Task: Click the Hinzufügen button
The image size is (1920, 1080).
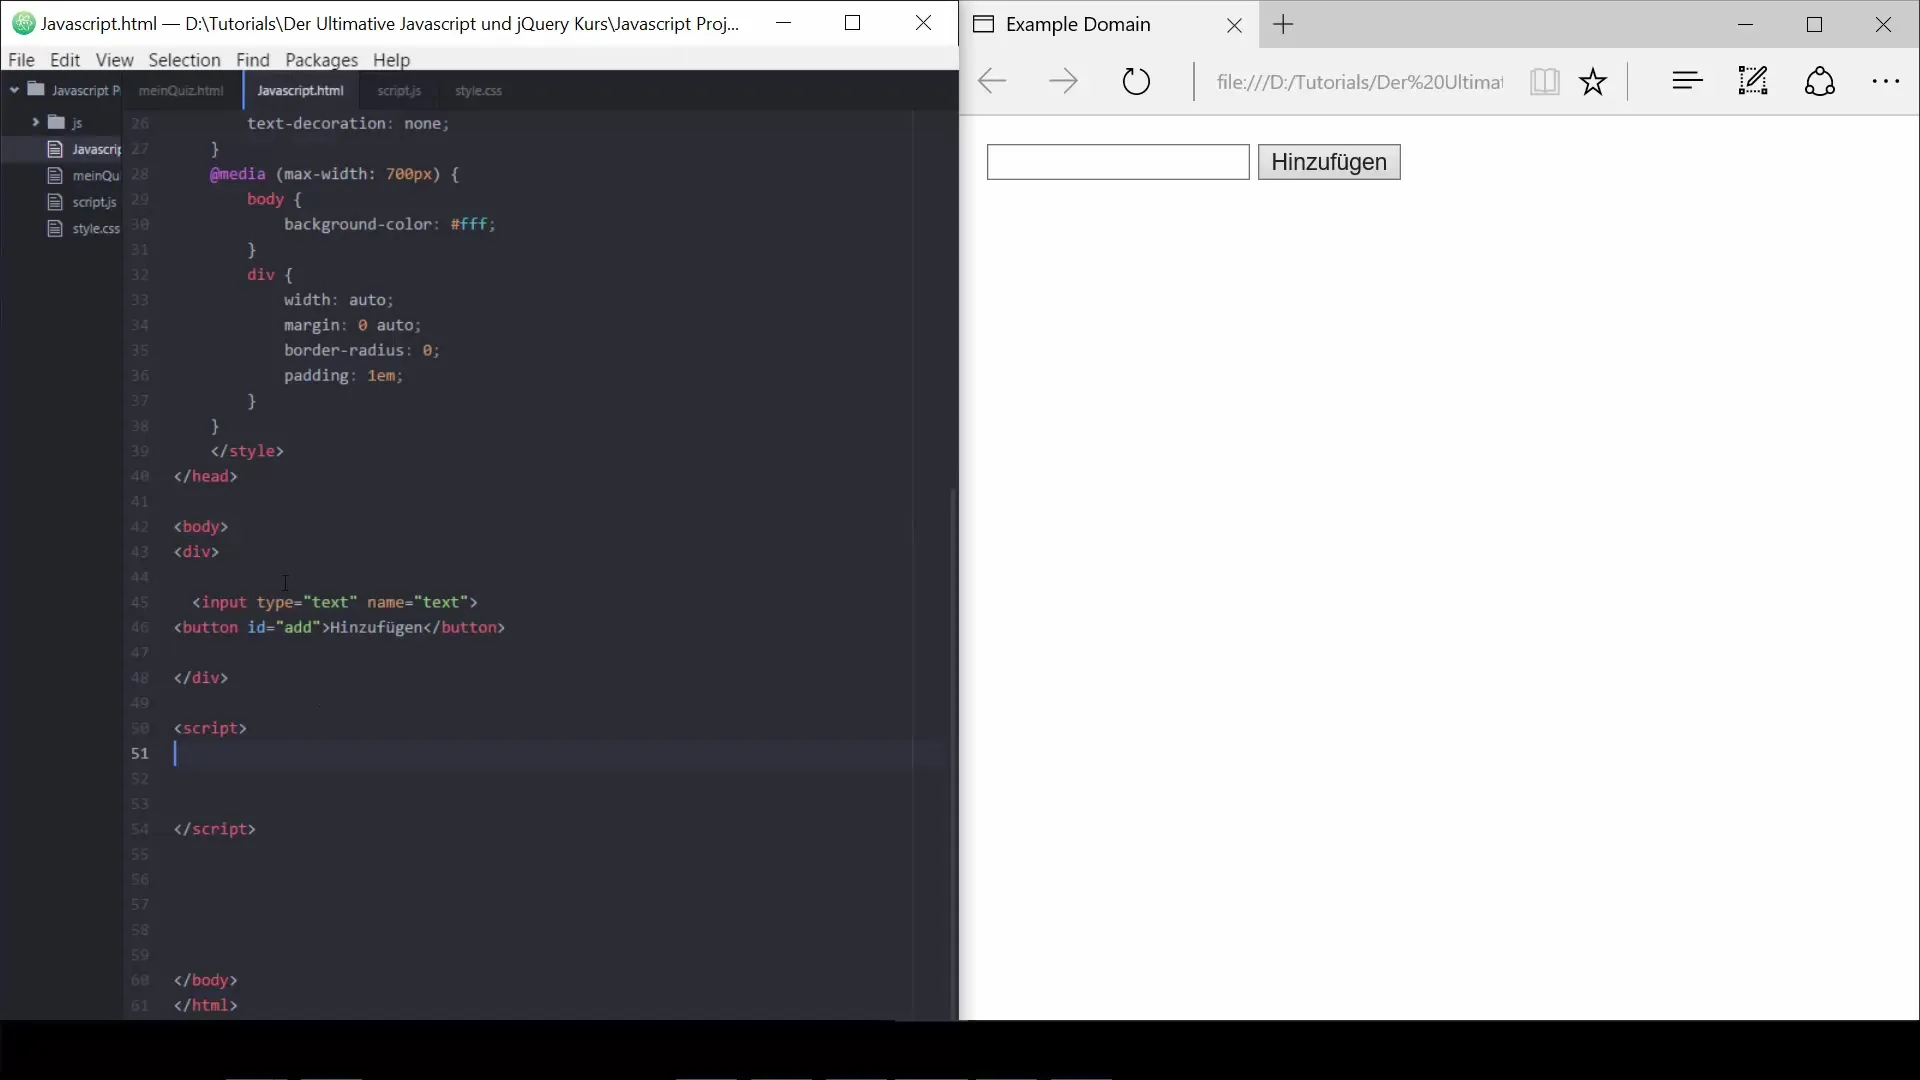Action: (1328, 162)
